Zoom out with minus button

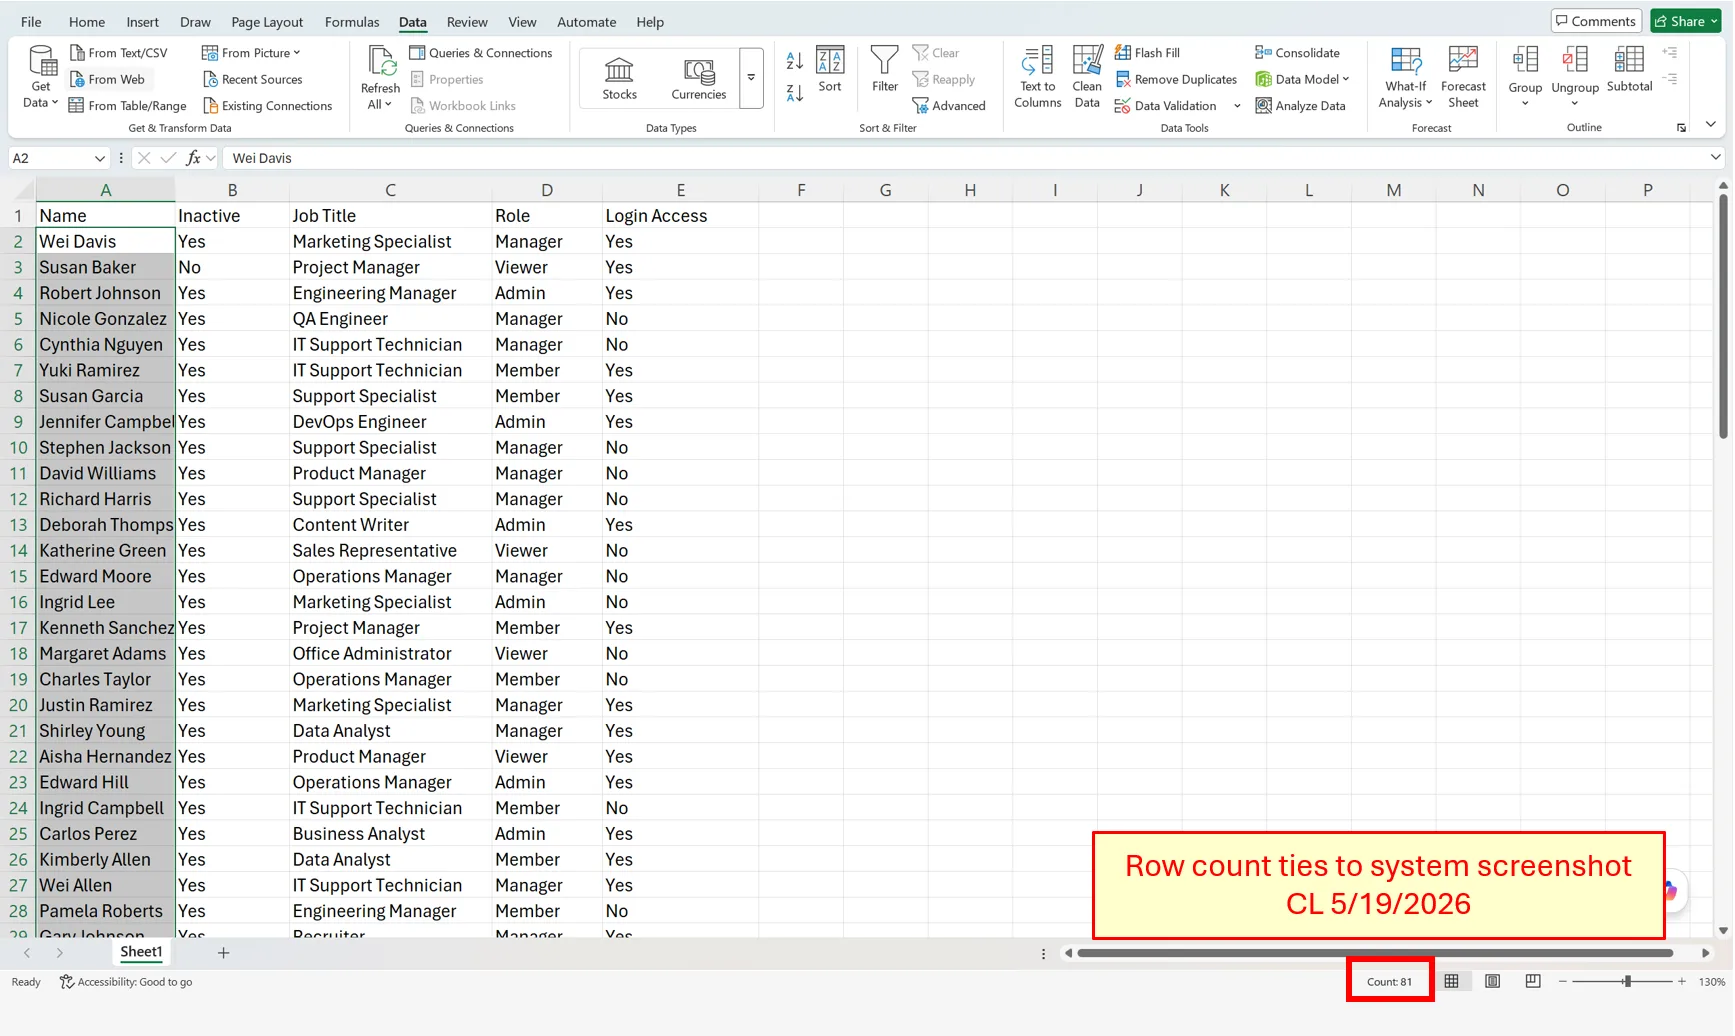1562,982
